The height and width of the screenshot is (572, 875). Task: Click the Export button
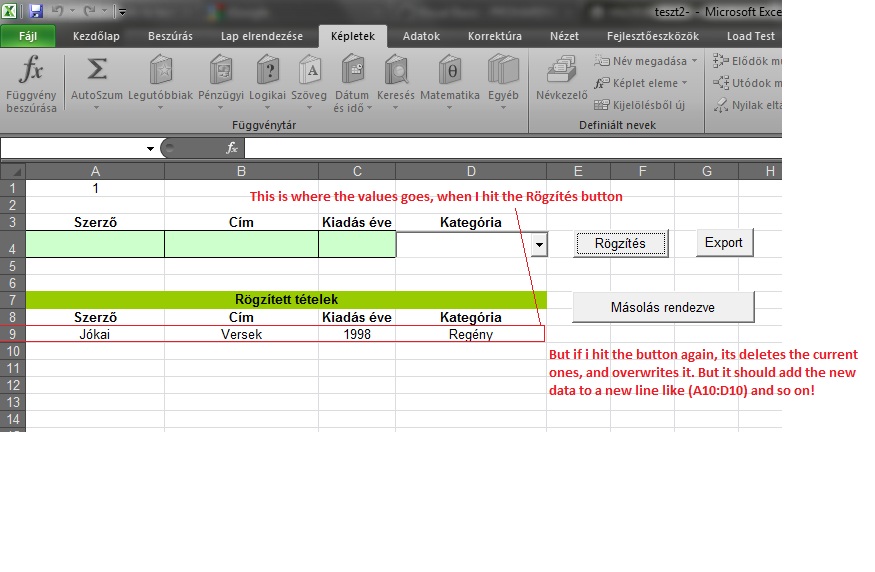[x=724, y=243]
